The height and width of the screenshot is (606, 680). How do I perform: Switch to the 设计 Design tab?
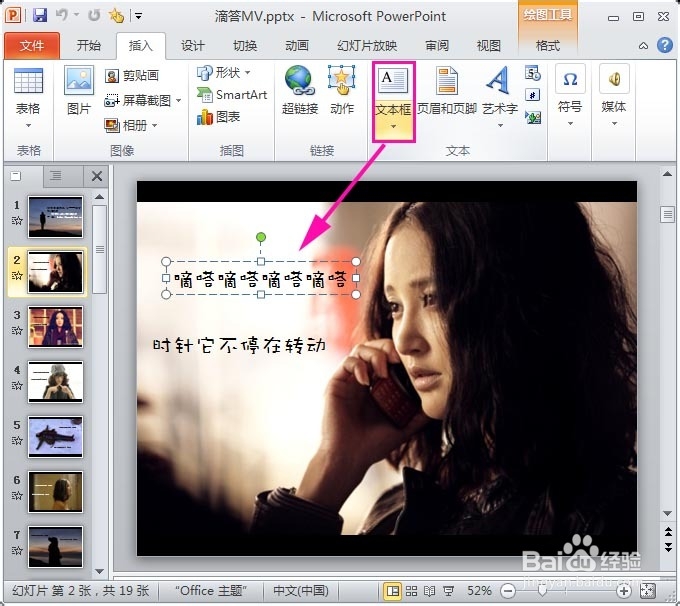click(x=193, y=46)
